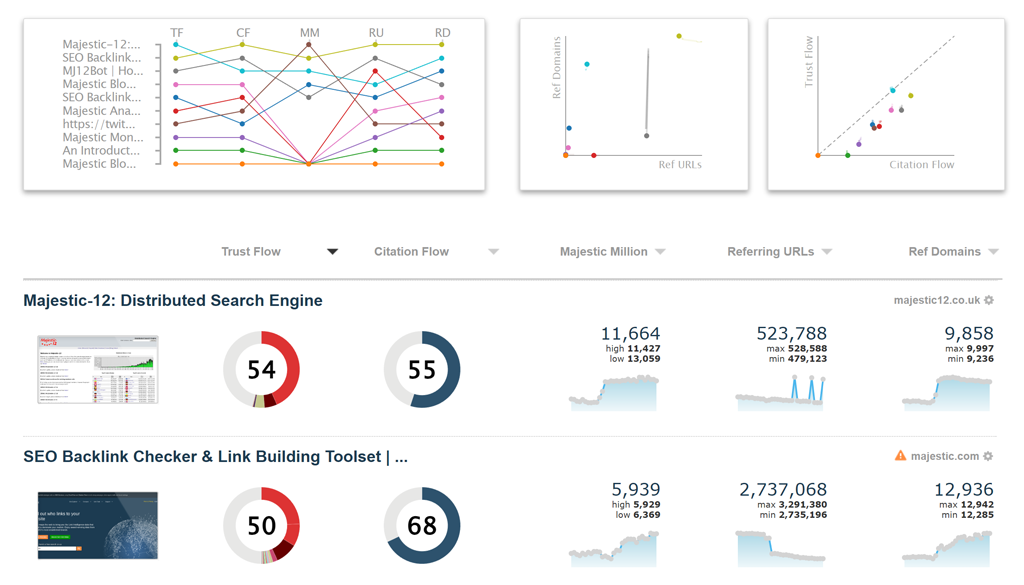Open the majestic12.co.uk domain link
The height and width of the screenshot is (585, 1024).
pyautogui.click(x=936, y=300)
